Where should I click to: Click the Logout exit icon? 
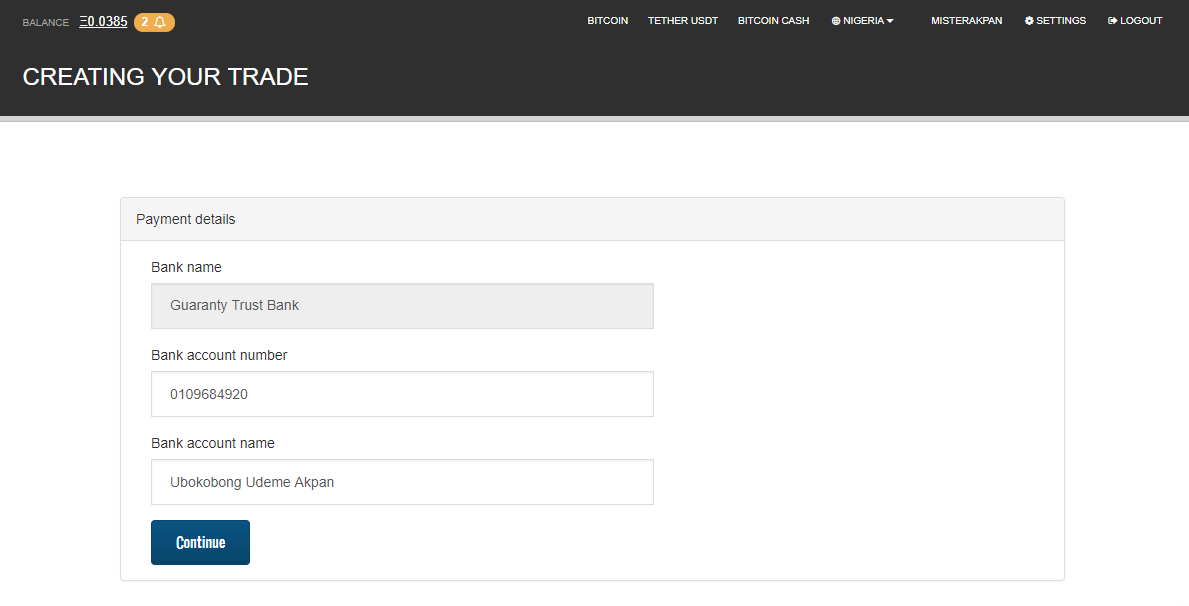coord(1110,20)
